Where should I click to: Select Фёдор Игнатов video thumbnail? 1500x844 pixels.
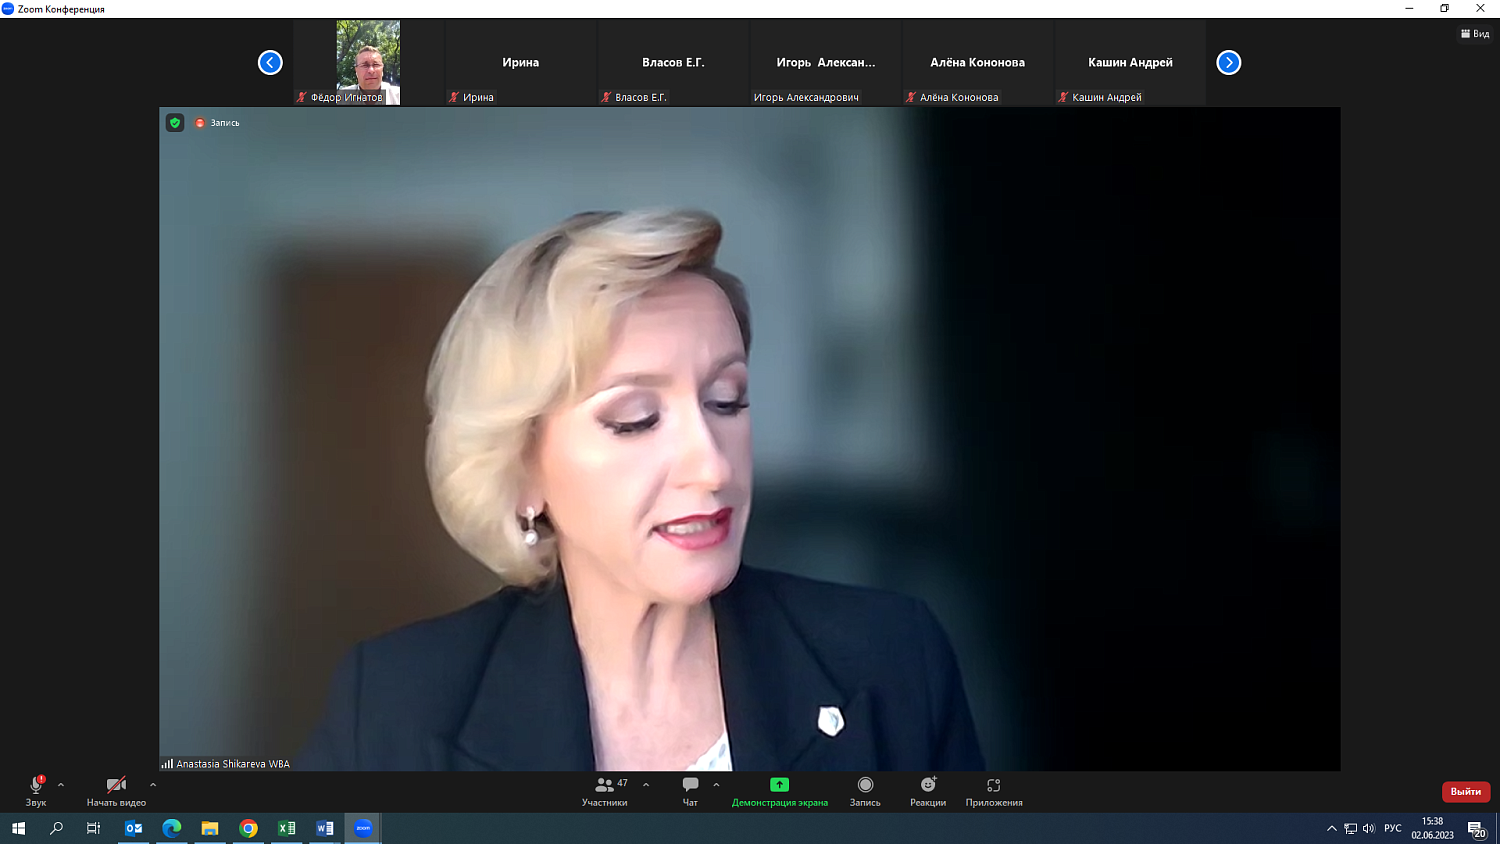pyautogui.click(x=368, y=62)
